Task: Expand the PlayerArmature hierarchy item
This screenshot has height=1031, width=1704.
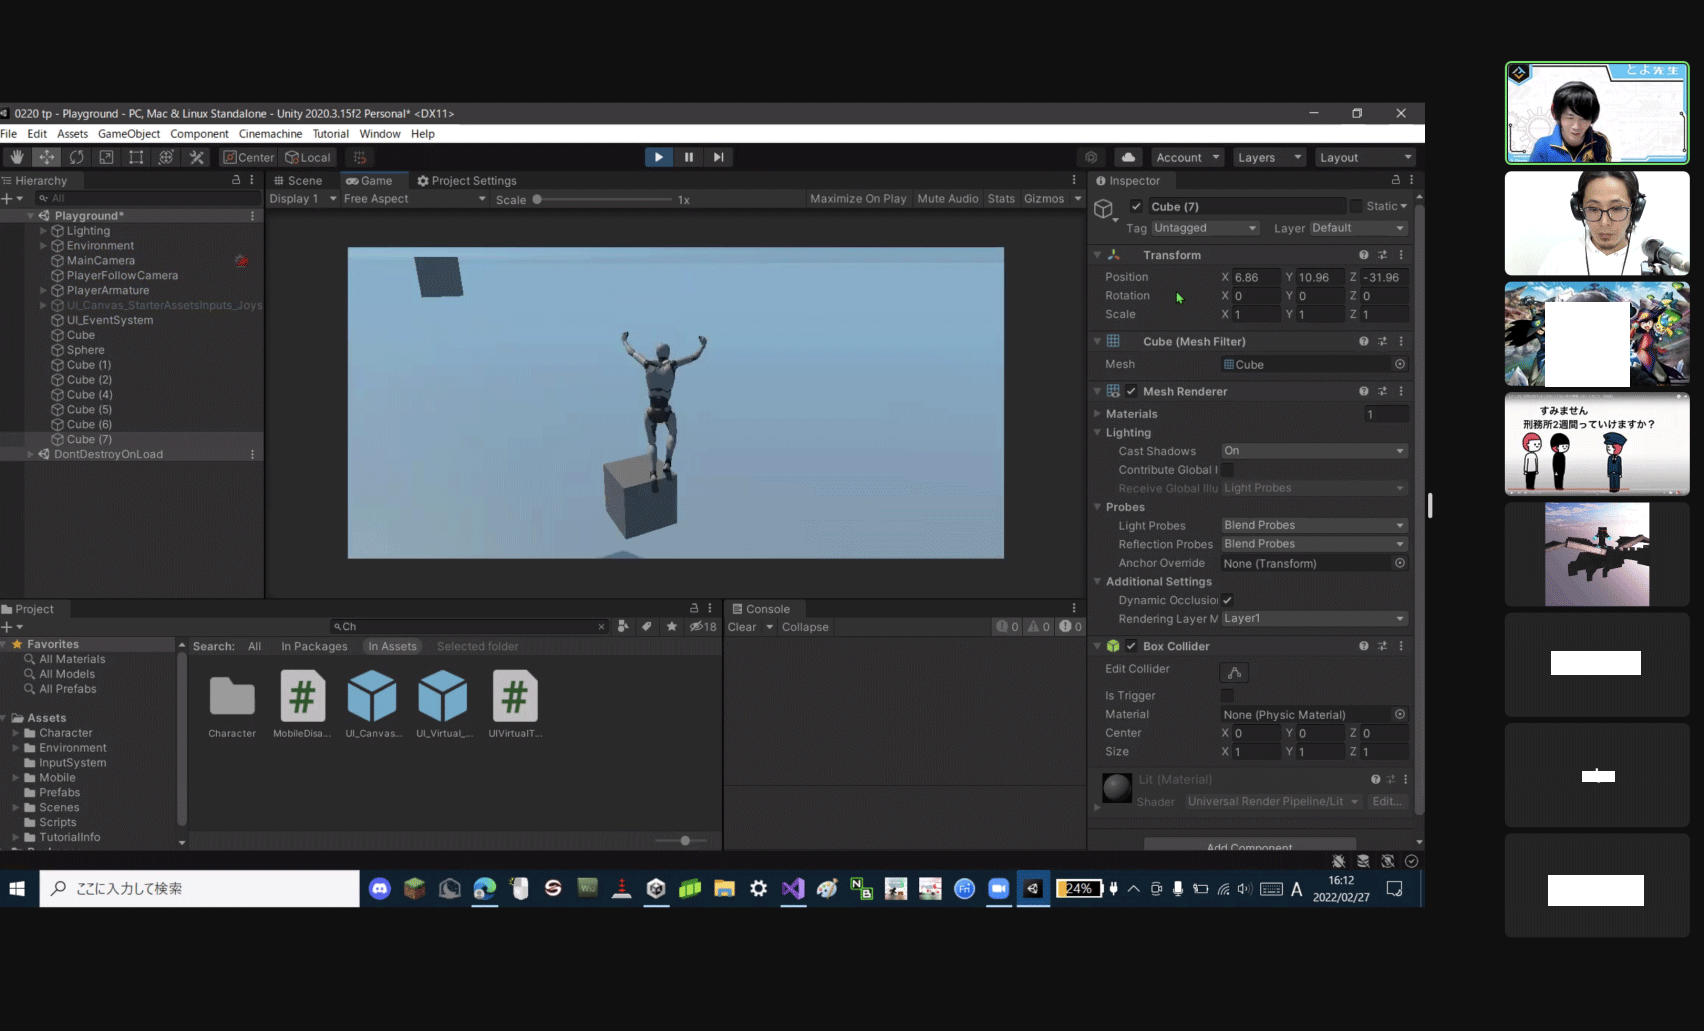Action: (x=43, y=291)
